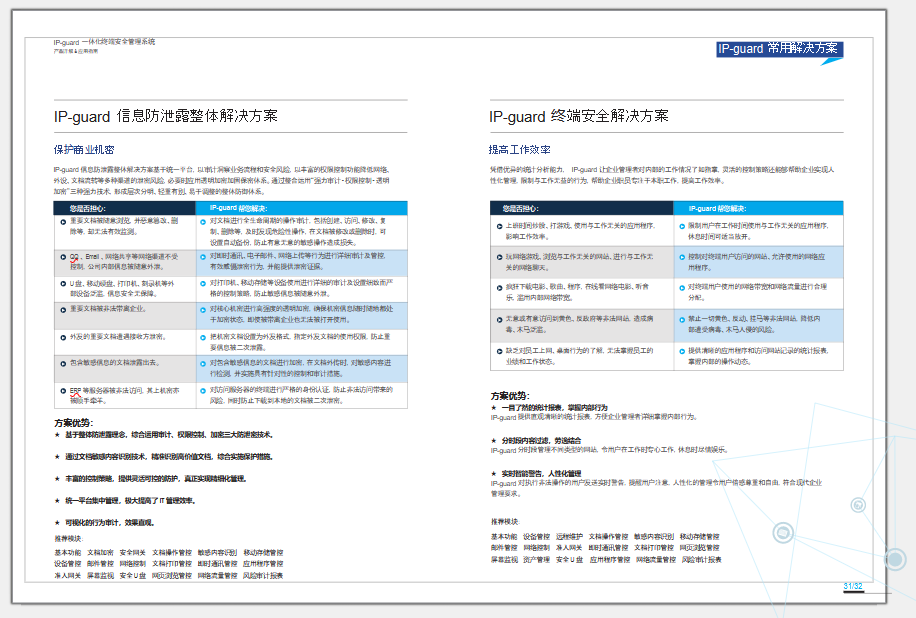Click '网络流量管控' in the 信息防泄露 module list
The image size is (916, 618).
point(217,576)
